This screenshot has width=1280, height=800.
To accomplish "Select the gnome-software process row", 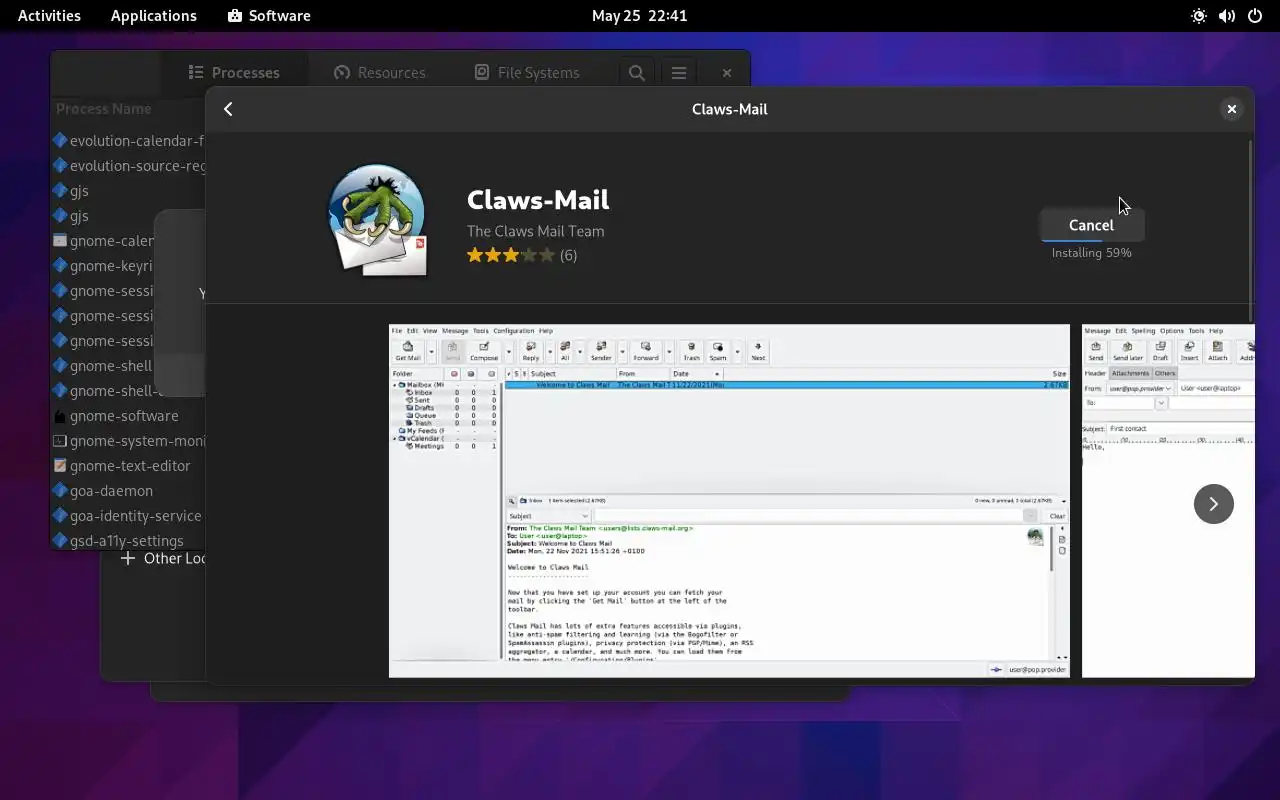I will tap(128, 416).
